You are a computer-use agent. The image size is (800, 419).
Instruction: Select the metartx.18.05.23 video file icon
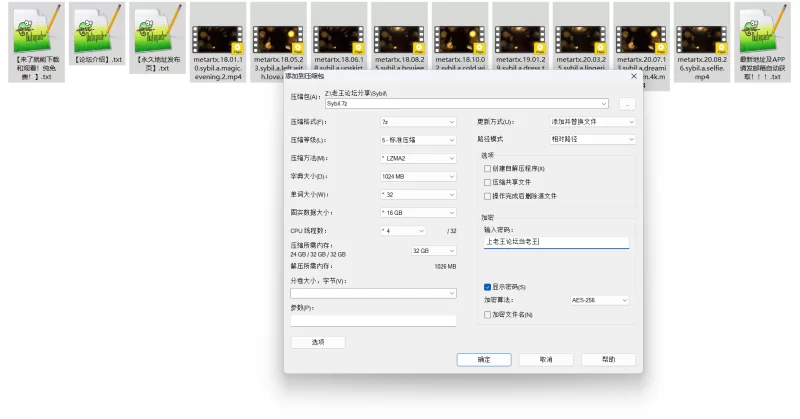point(279,40)
